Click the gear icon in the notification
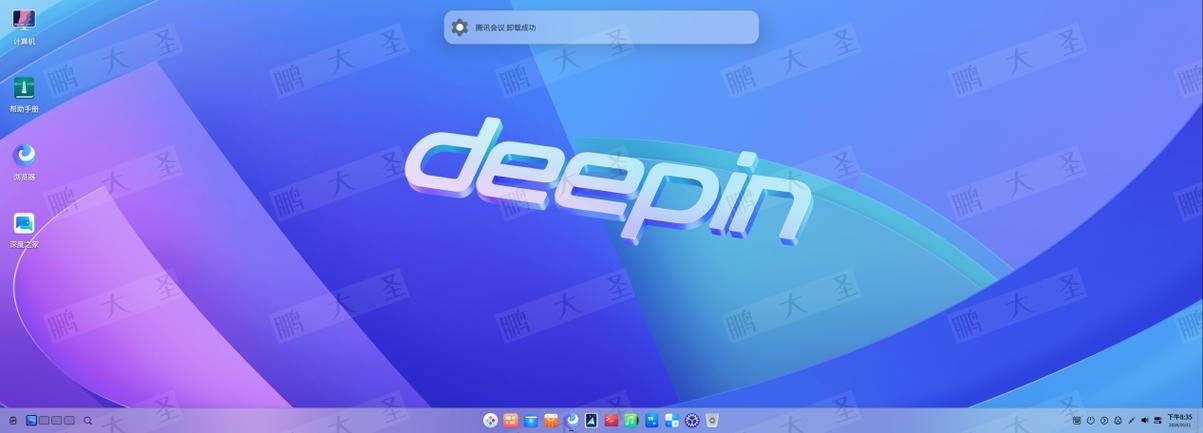The width and height of the screenshot is (1203, 433). (459, 27)
